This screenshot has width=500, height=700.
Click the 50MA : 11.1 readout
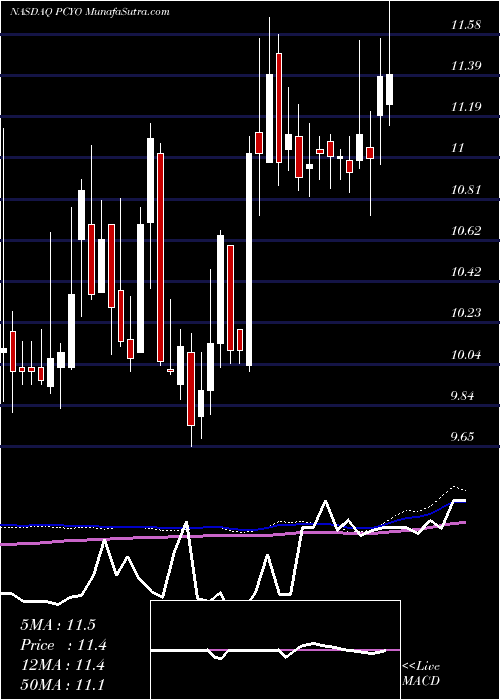(x=62, y=685)
